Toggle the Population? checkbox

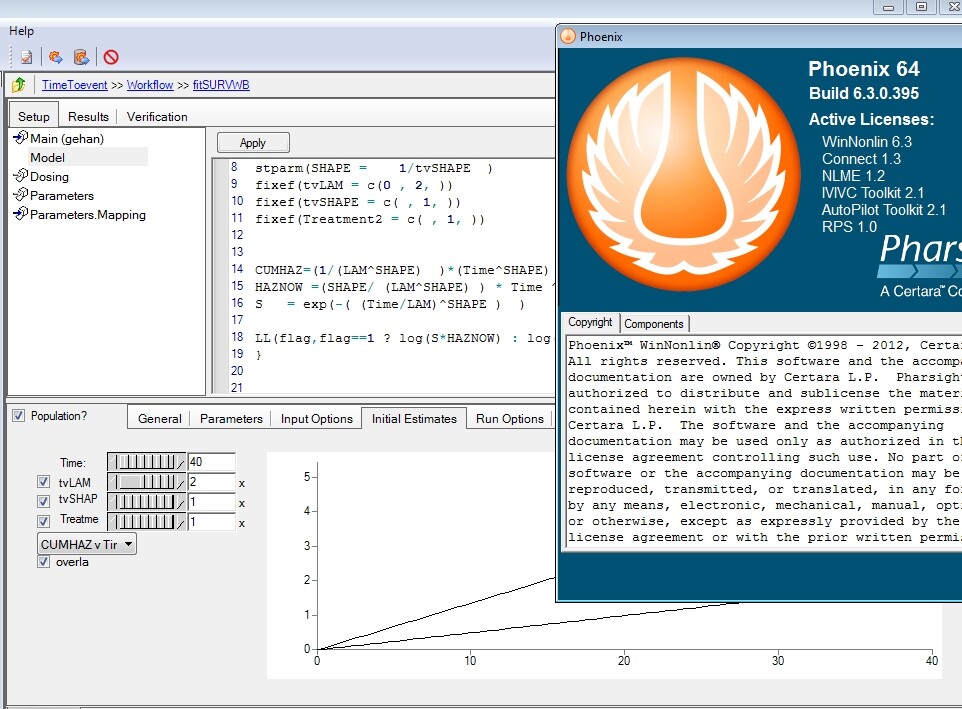(x=19, y=416)
